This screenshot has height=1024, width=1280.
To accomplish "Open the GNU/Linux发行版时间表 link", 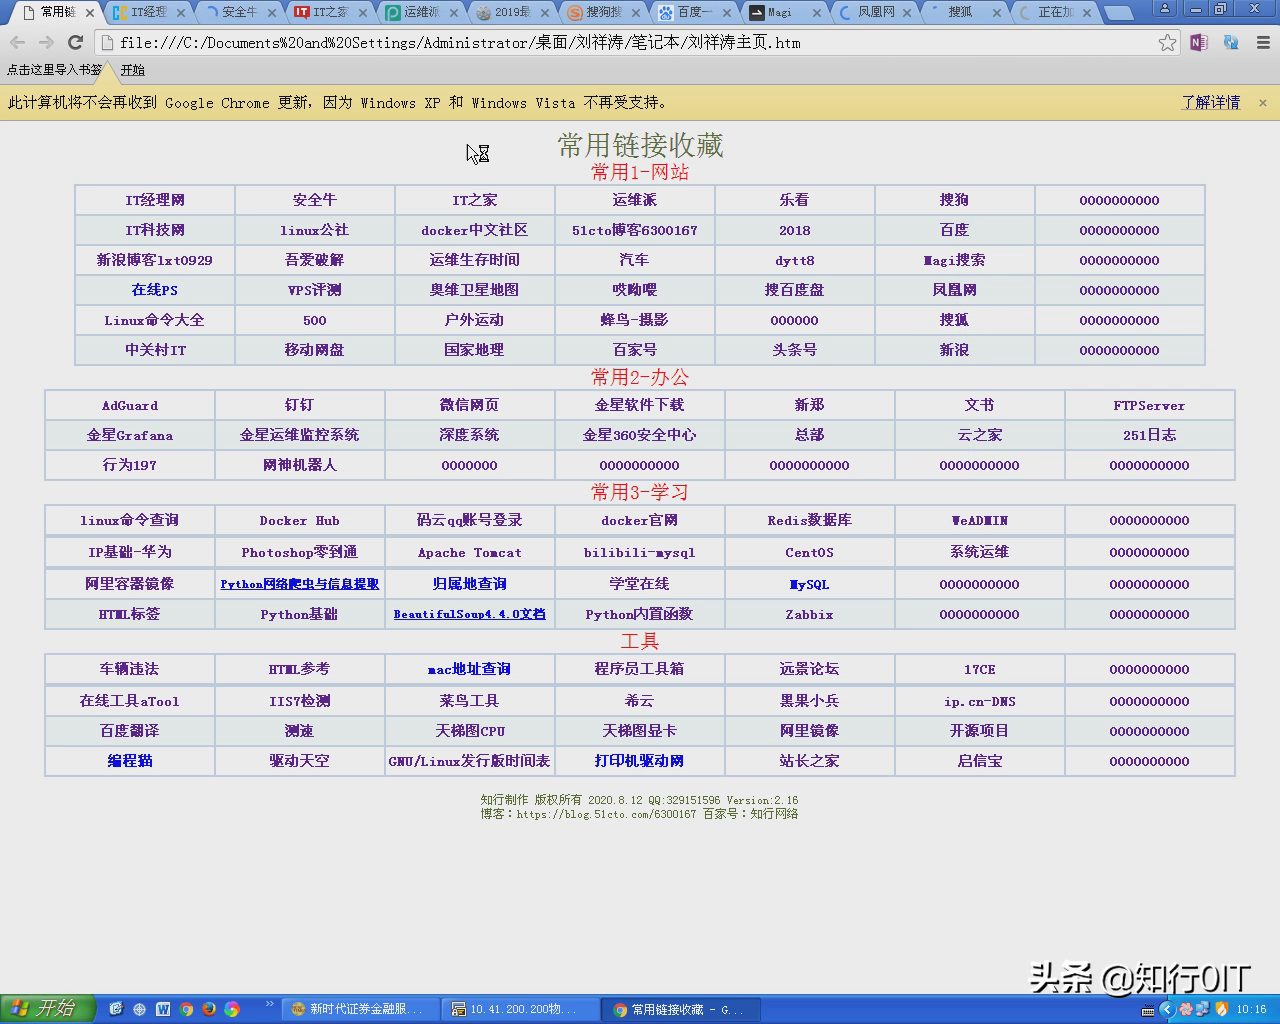I will point(470,761).
